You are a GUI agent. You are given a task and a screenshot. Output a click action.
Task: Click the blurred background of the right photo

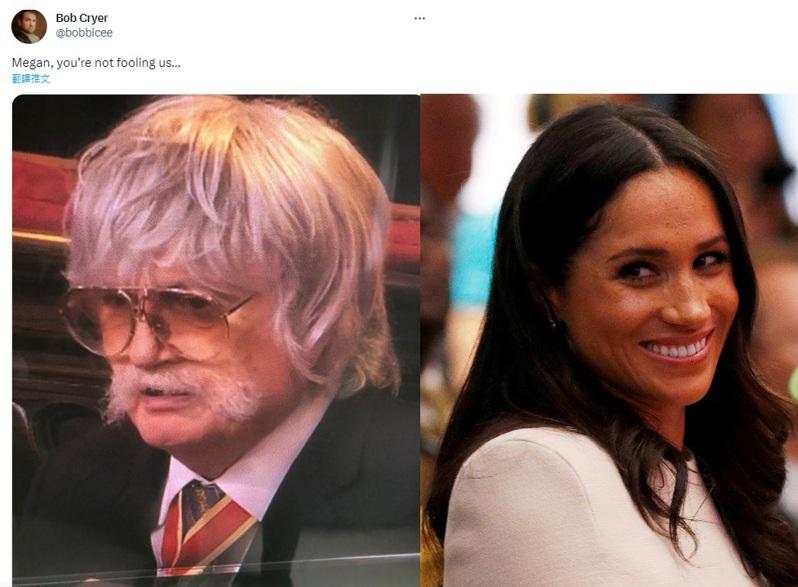pyautogui.click(x=458, y=229)
